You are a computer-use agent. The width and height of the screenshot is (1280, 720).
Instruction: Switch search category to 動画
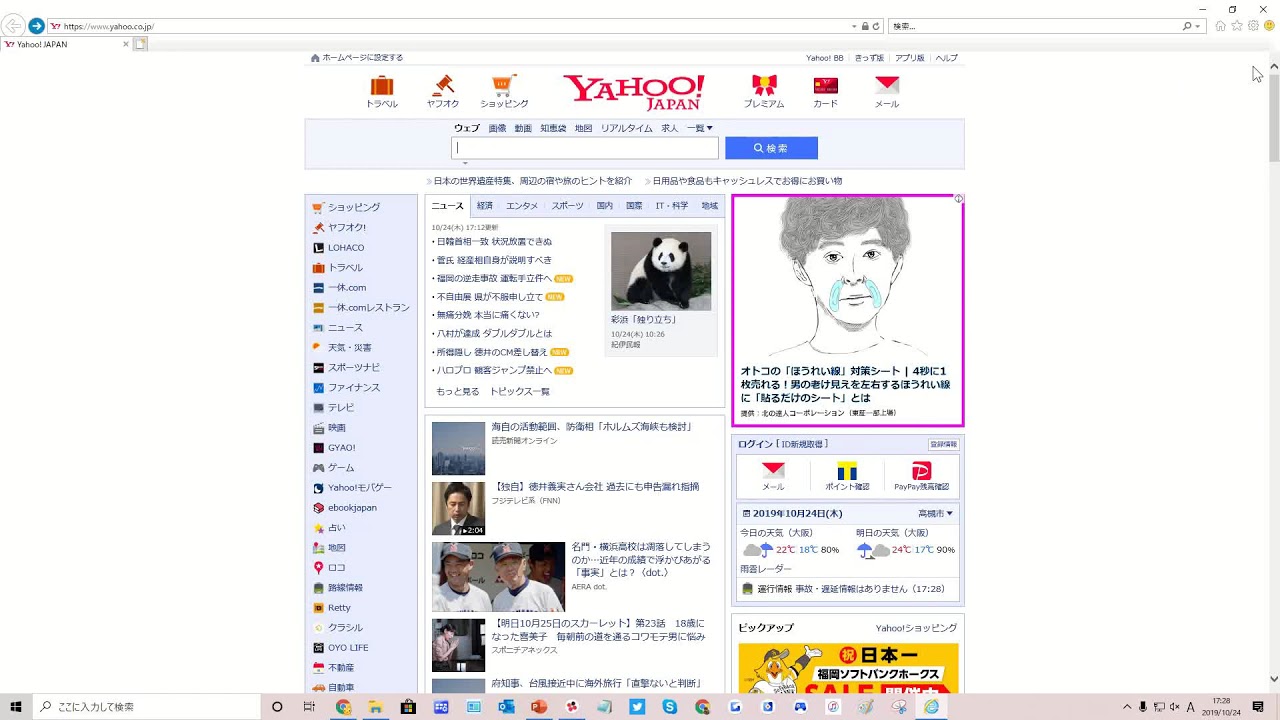[x=523, y=128]
